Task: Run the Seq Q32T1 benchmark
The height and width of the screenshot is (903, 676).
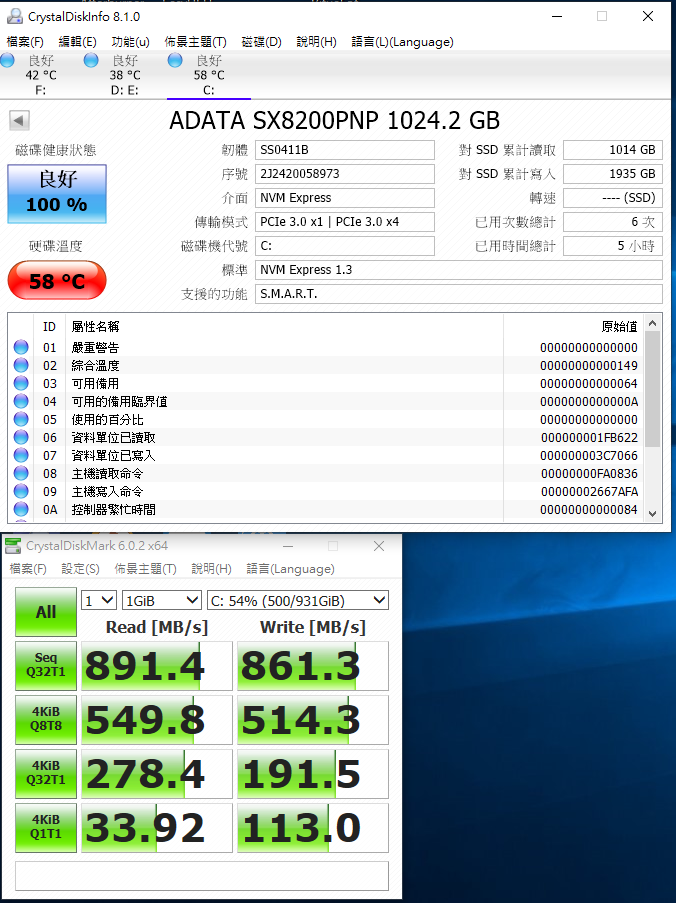Action: tap(46, 666)
